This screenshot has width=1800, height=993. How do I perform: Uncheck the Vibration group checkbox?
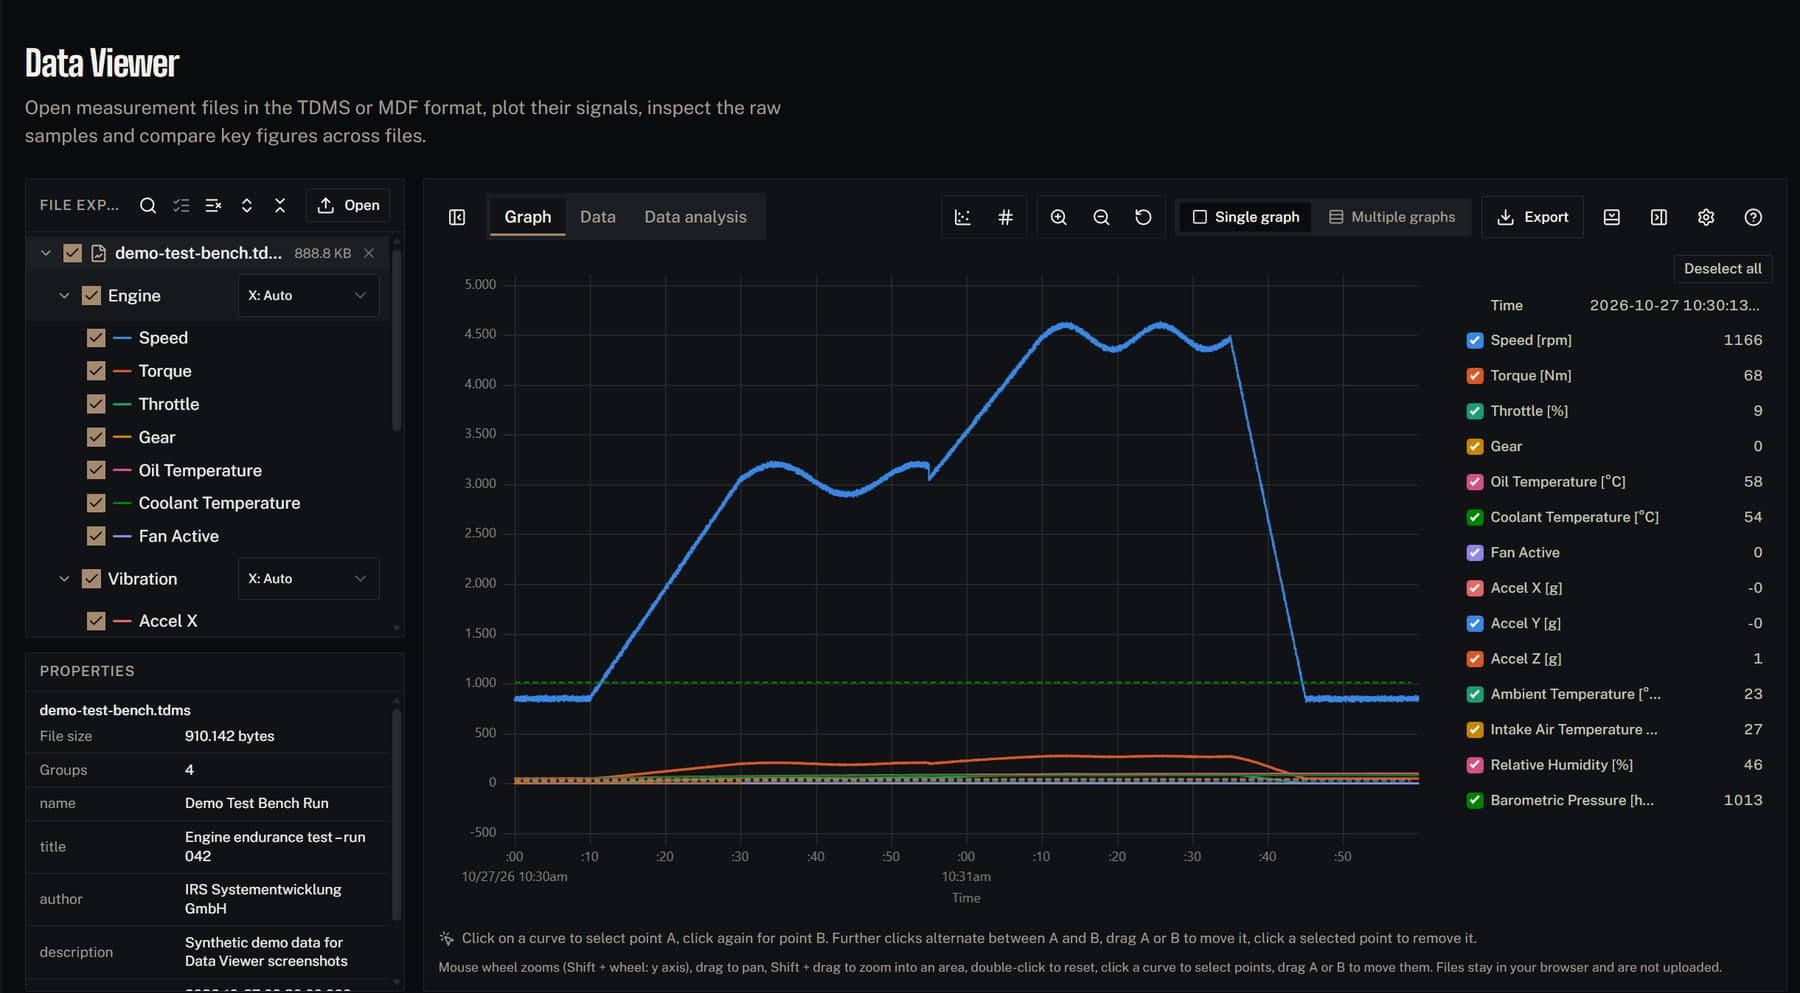coord(91,579)
